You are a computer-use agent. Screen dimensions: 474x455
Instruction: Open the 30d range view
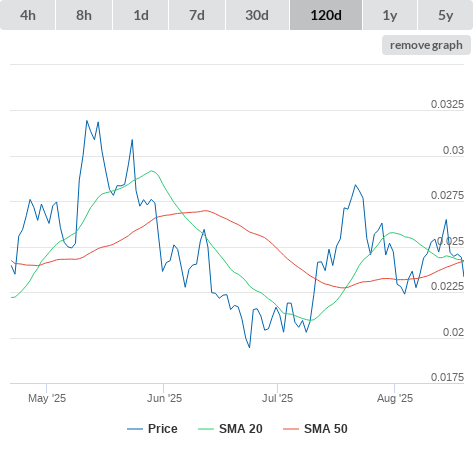(x=257, y=15)
